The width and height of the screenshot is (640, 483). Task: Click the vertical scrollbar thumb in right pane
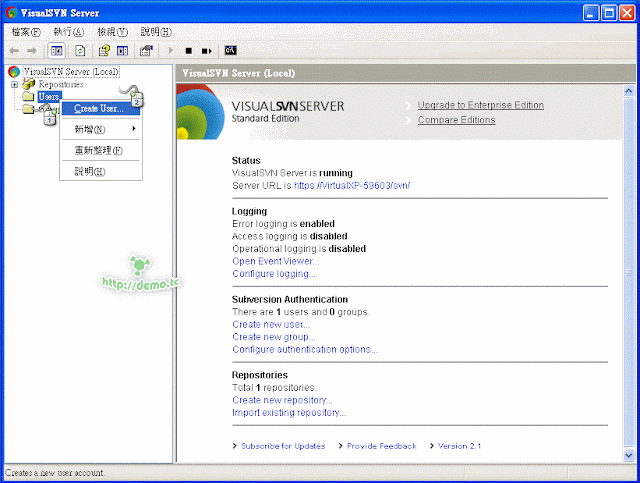(629, 273)
